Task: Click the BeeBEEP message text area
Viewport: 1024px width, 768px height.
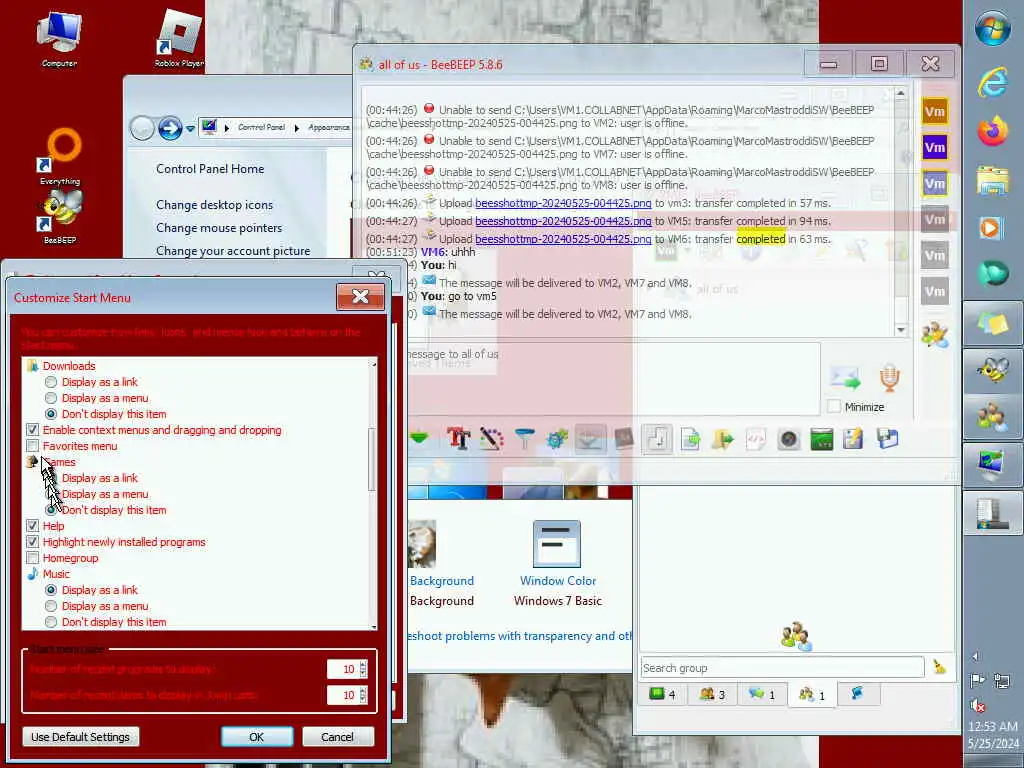Action: tap(614, 378)
